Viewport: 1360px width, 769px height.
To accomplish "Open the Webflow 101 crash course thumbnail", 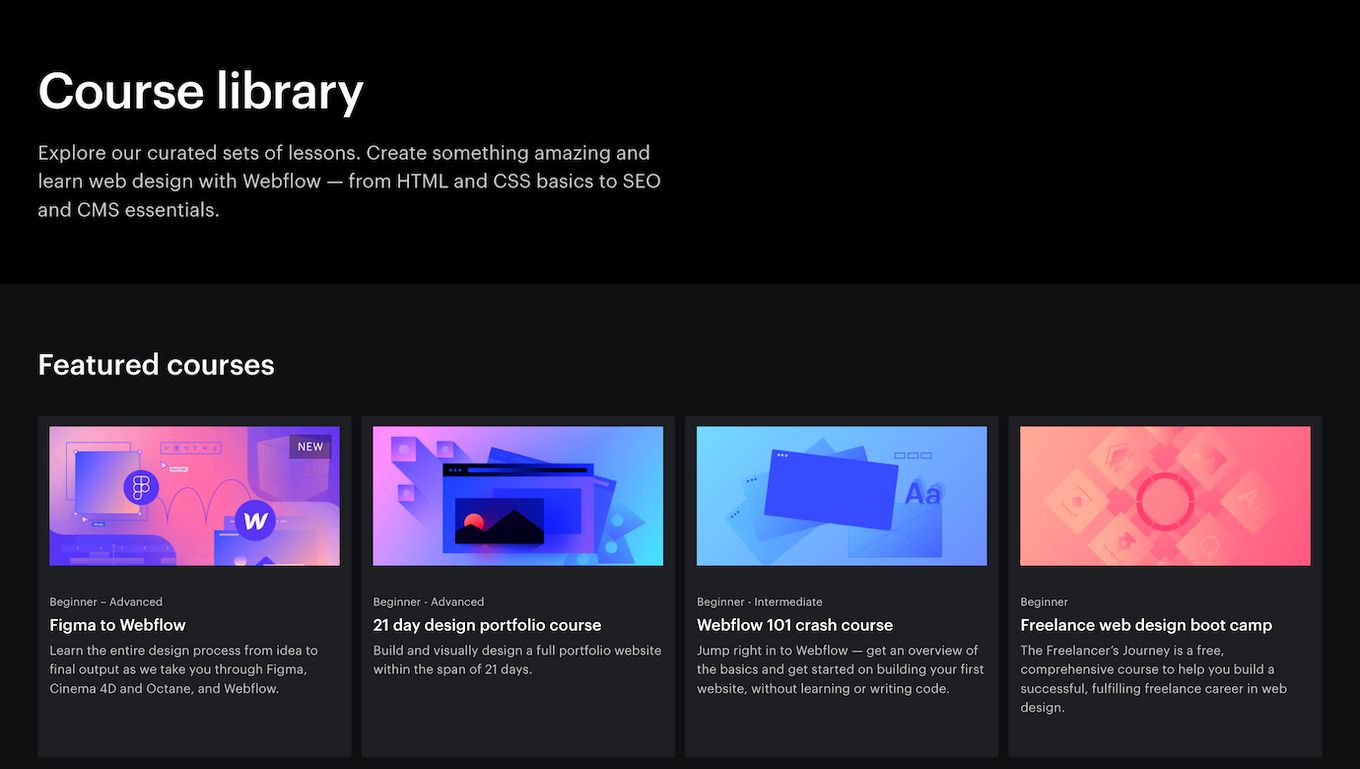I will coord(842,496).
